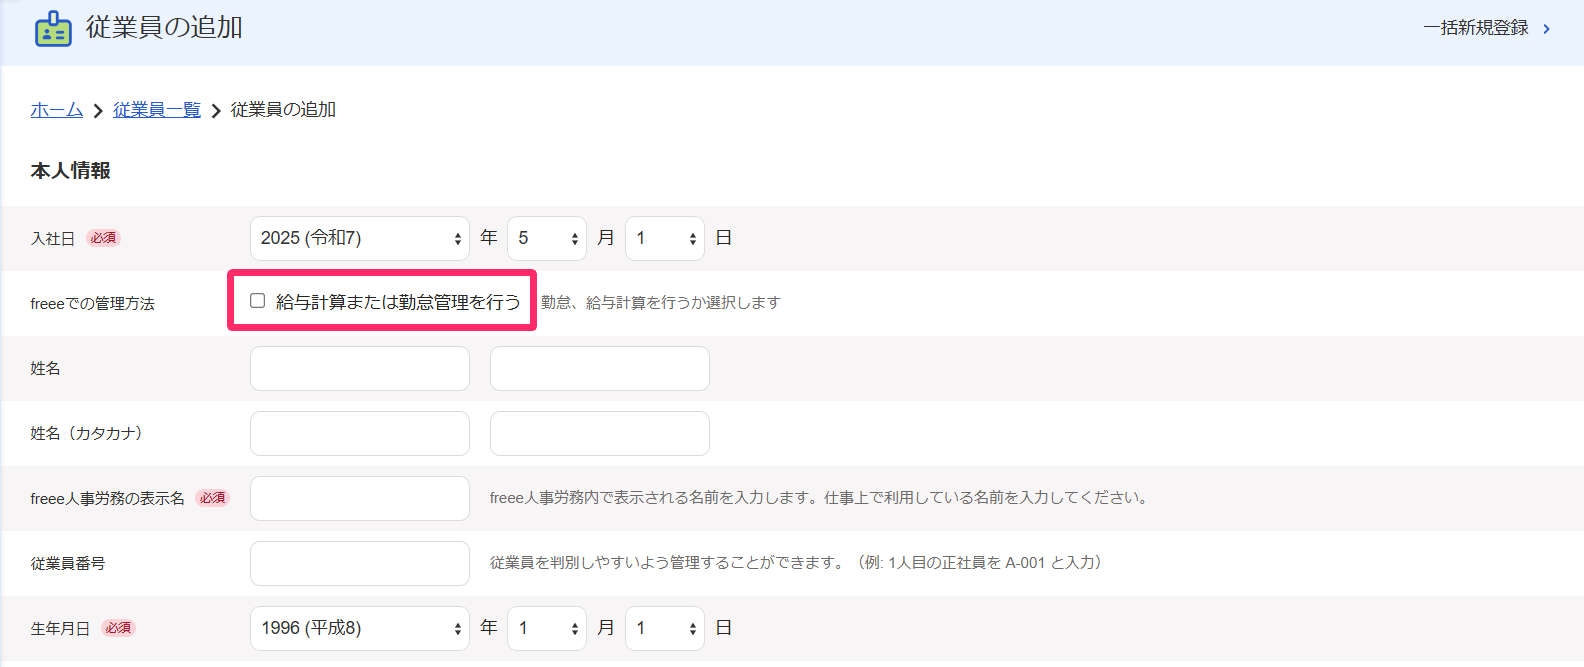Viewport: 1584px width, 667px height.
Task: Open the 入社日 year dropdown showing 2025 (令和7)
Action: 360,238
